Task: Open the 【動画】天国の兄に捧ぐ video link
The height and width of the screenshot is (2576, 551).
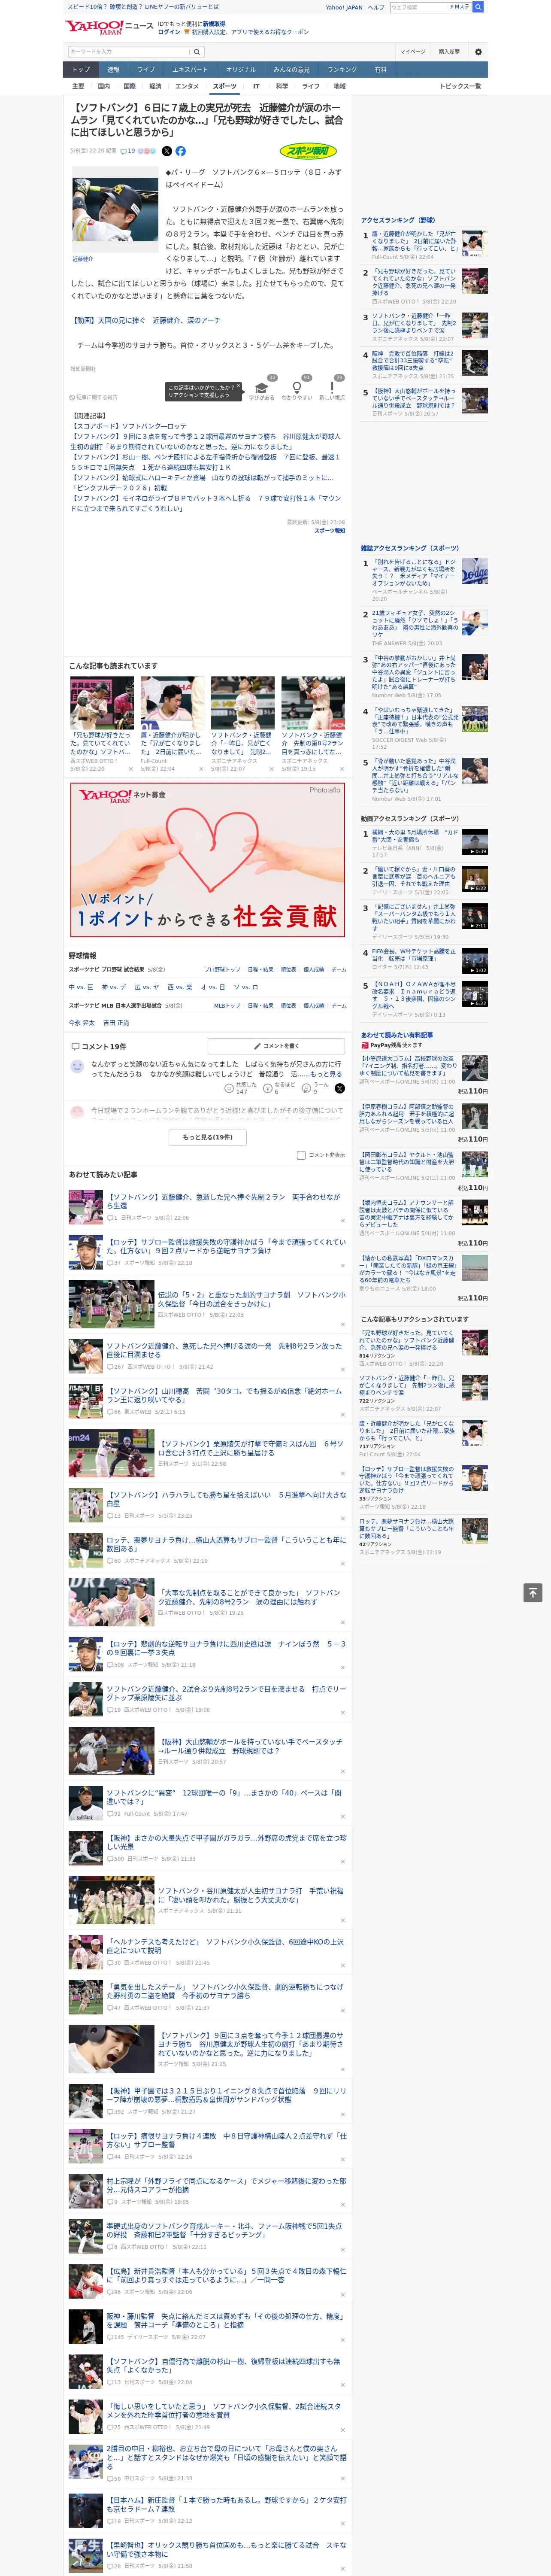Action: click(x=146, y=321)
